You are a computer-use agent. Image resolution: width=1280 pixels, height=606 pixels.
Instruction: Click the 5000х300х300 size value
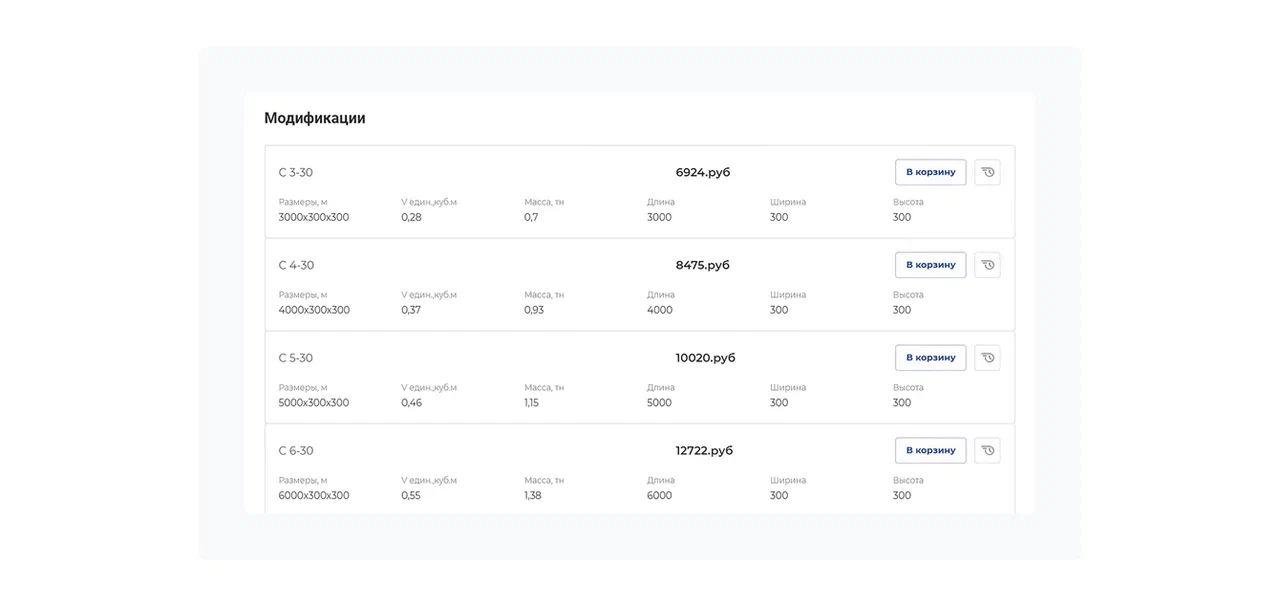click(314, 403)
